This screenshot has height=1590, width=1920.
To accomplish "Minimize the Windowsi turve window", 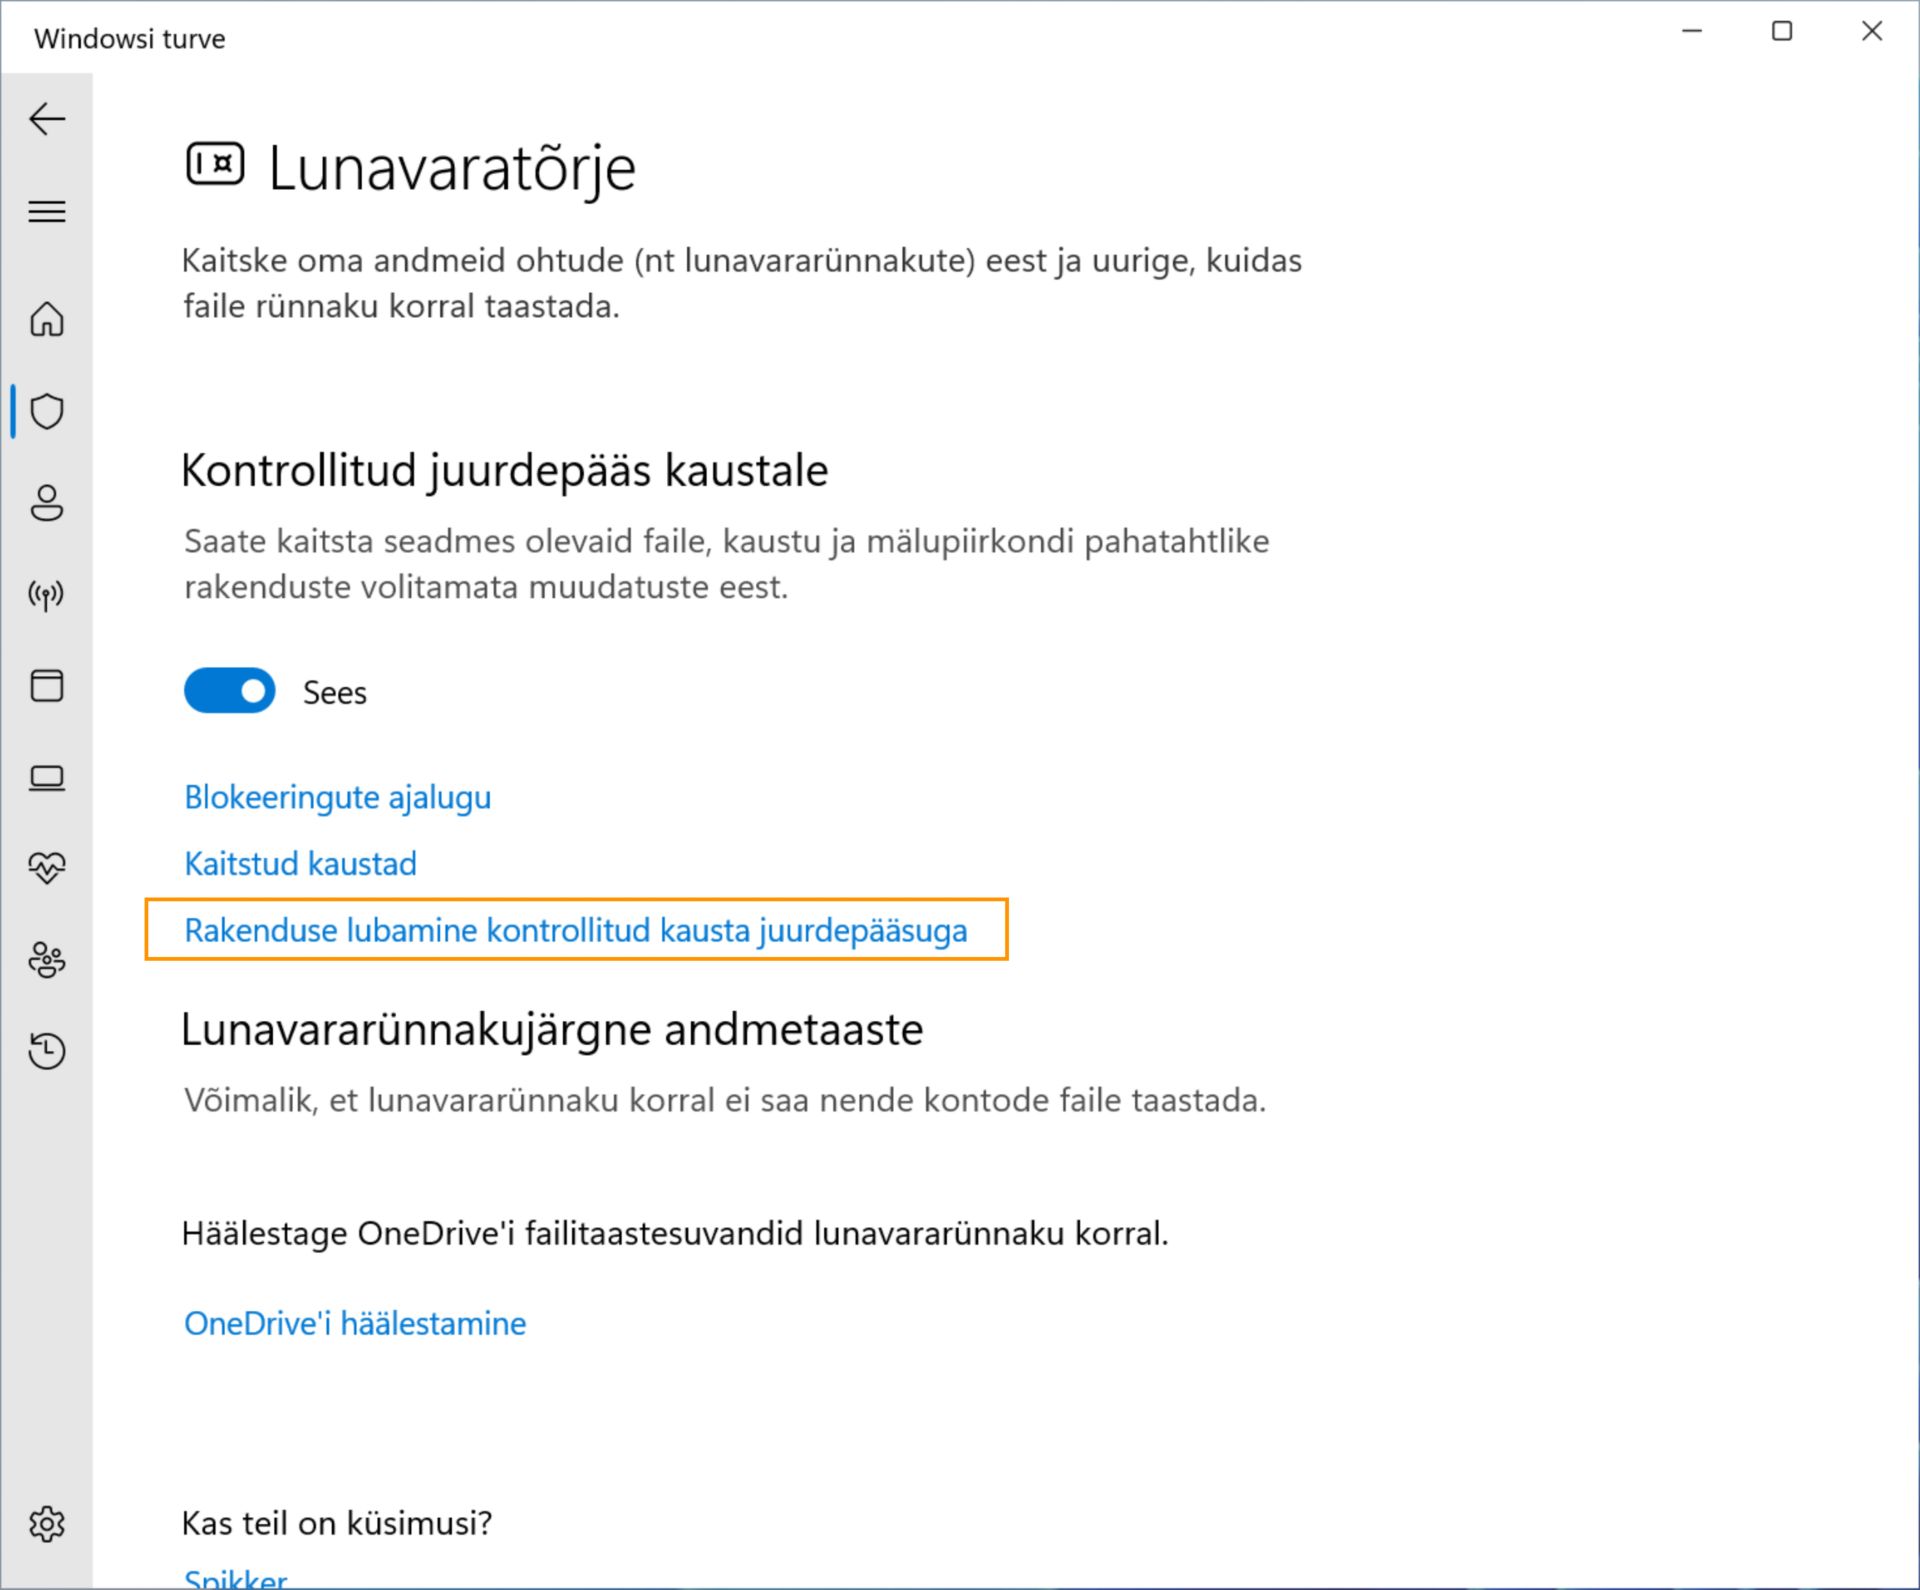I will [1692, 32].
